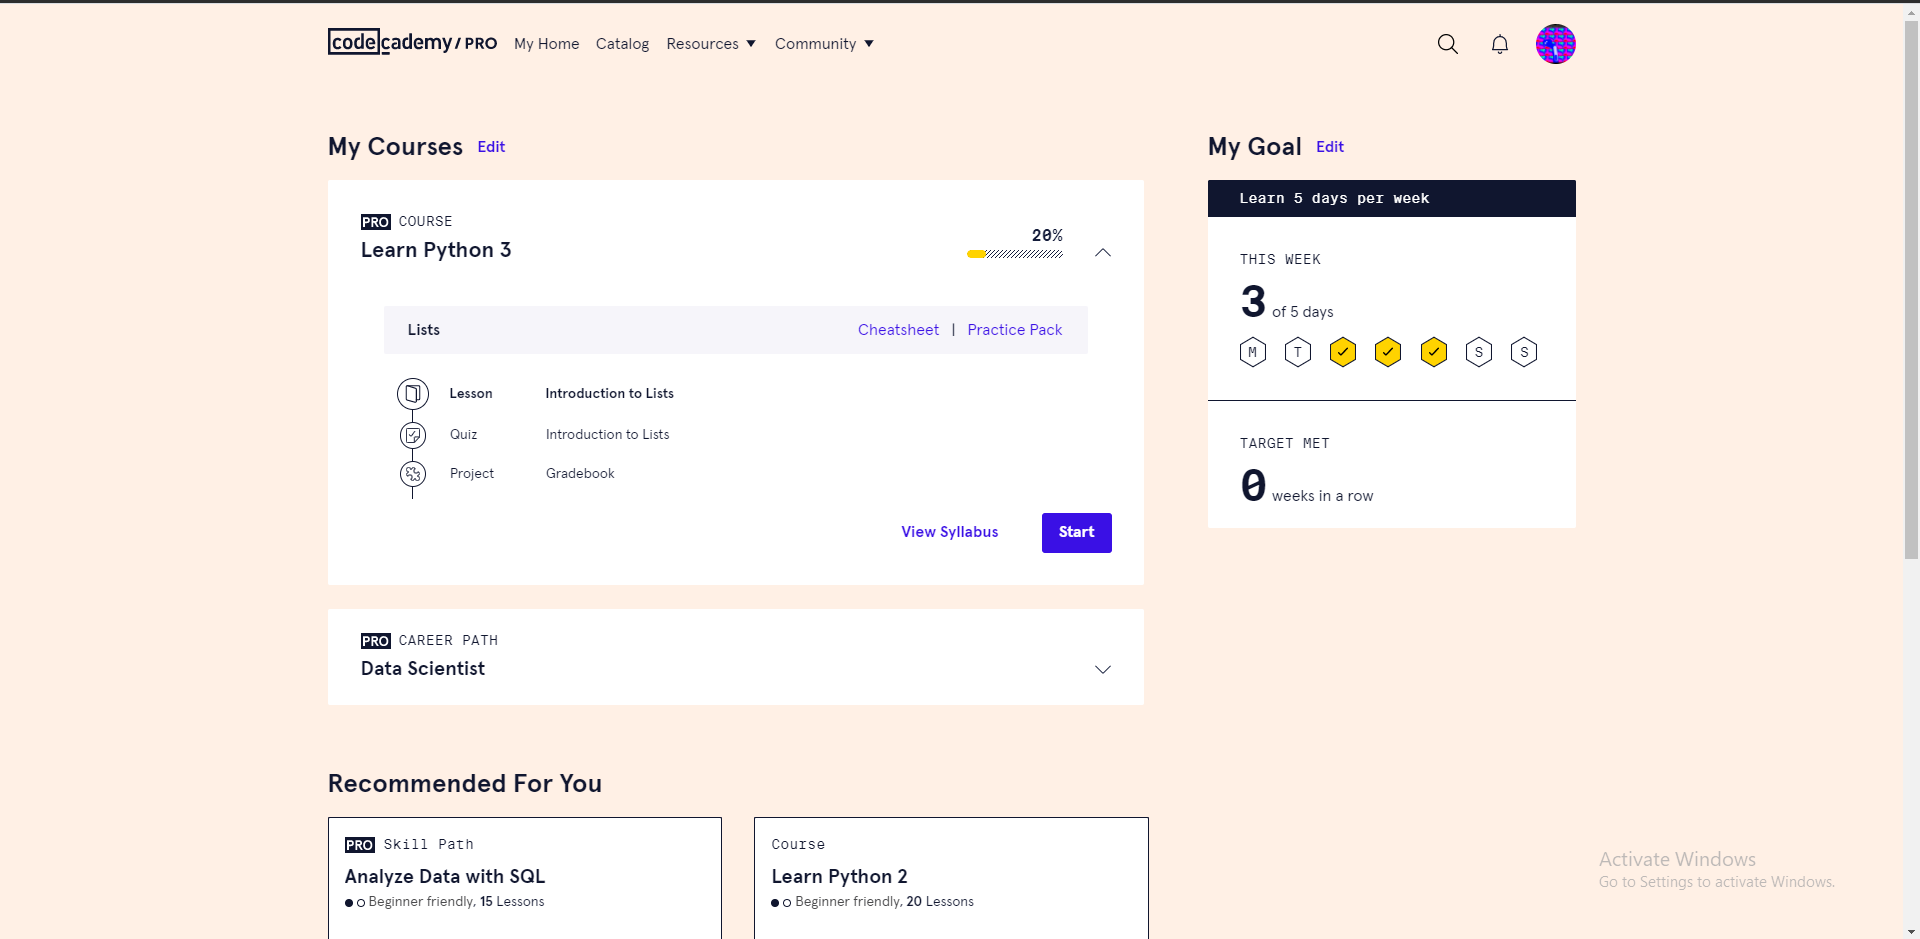Click the Thursday completed hexagon badge
This screenshot has width=1920, height=939.
tap(1388, 352)
